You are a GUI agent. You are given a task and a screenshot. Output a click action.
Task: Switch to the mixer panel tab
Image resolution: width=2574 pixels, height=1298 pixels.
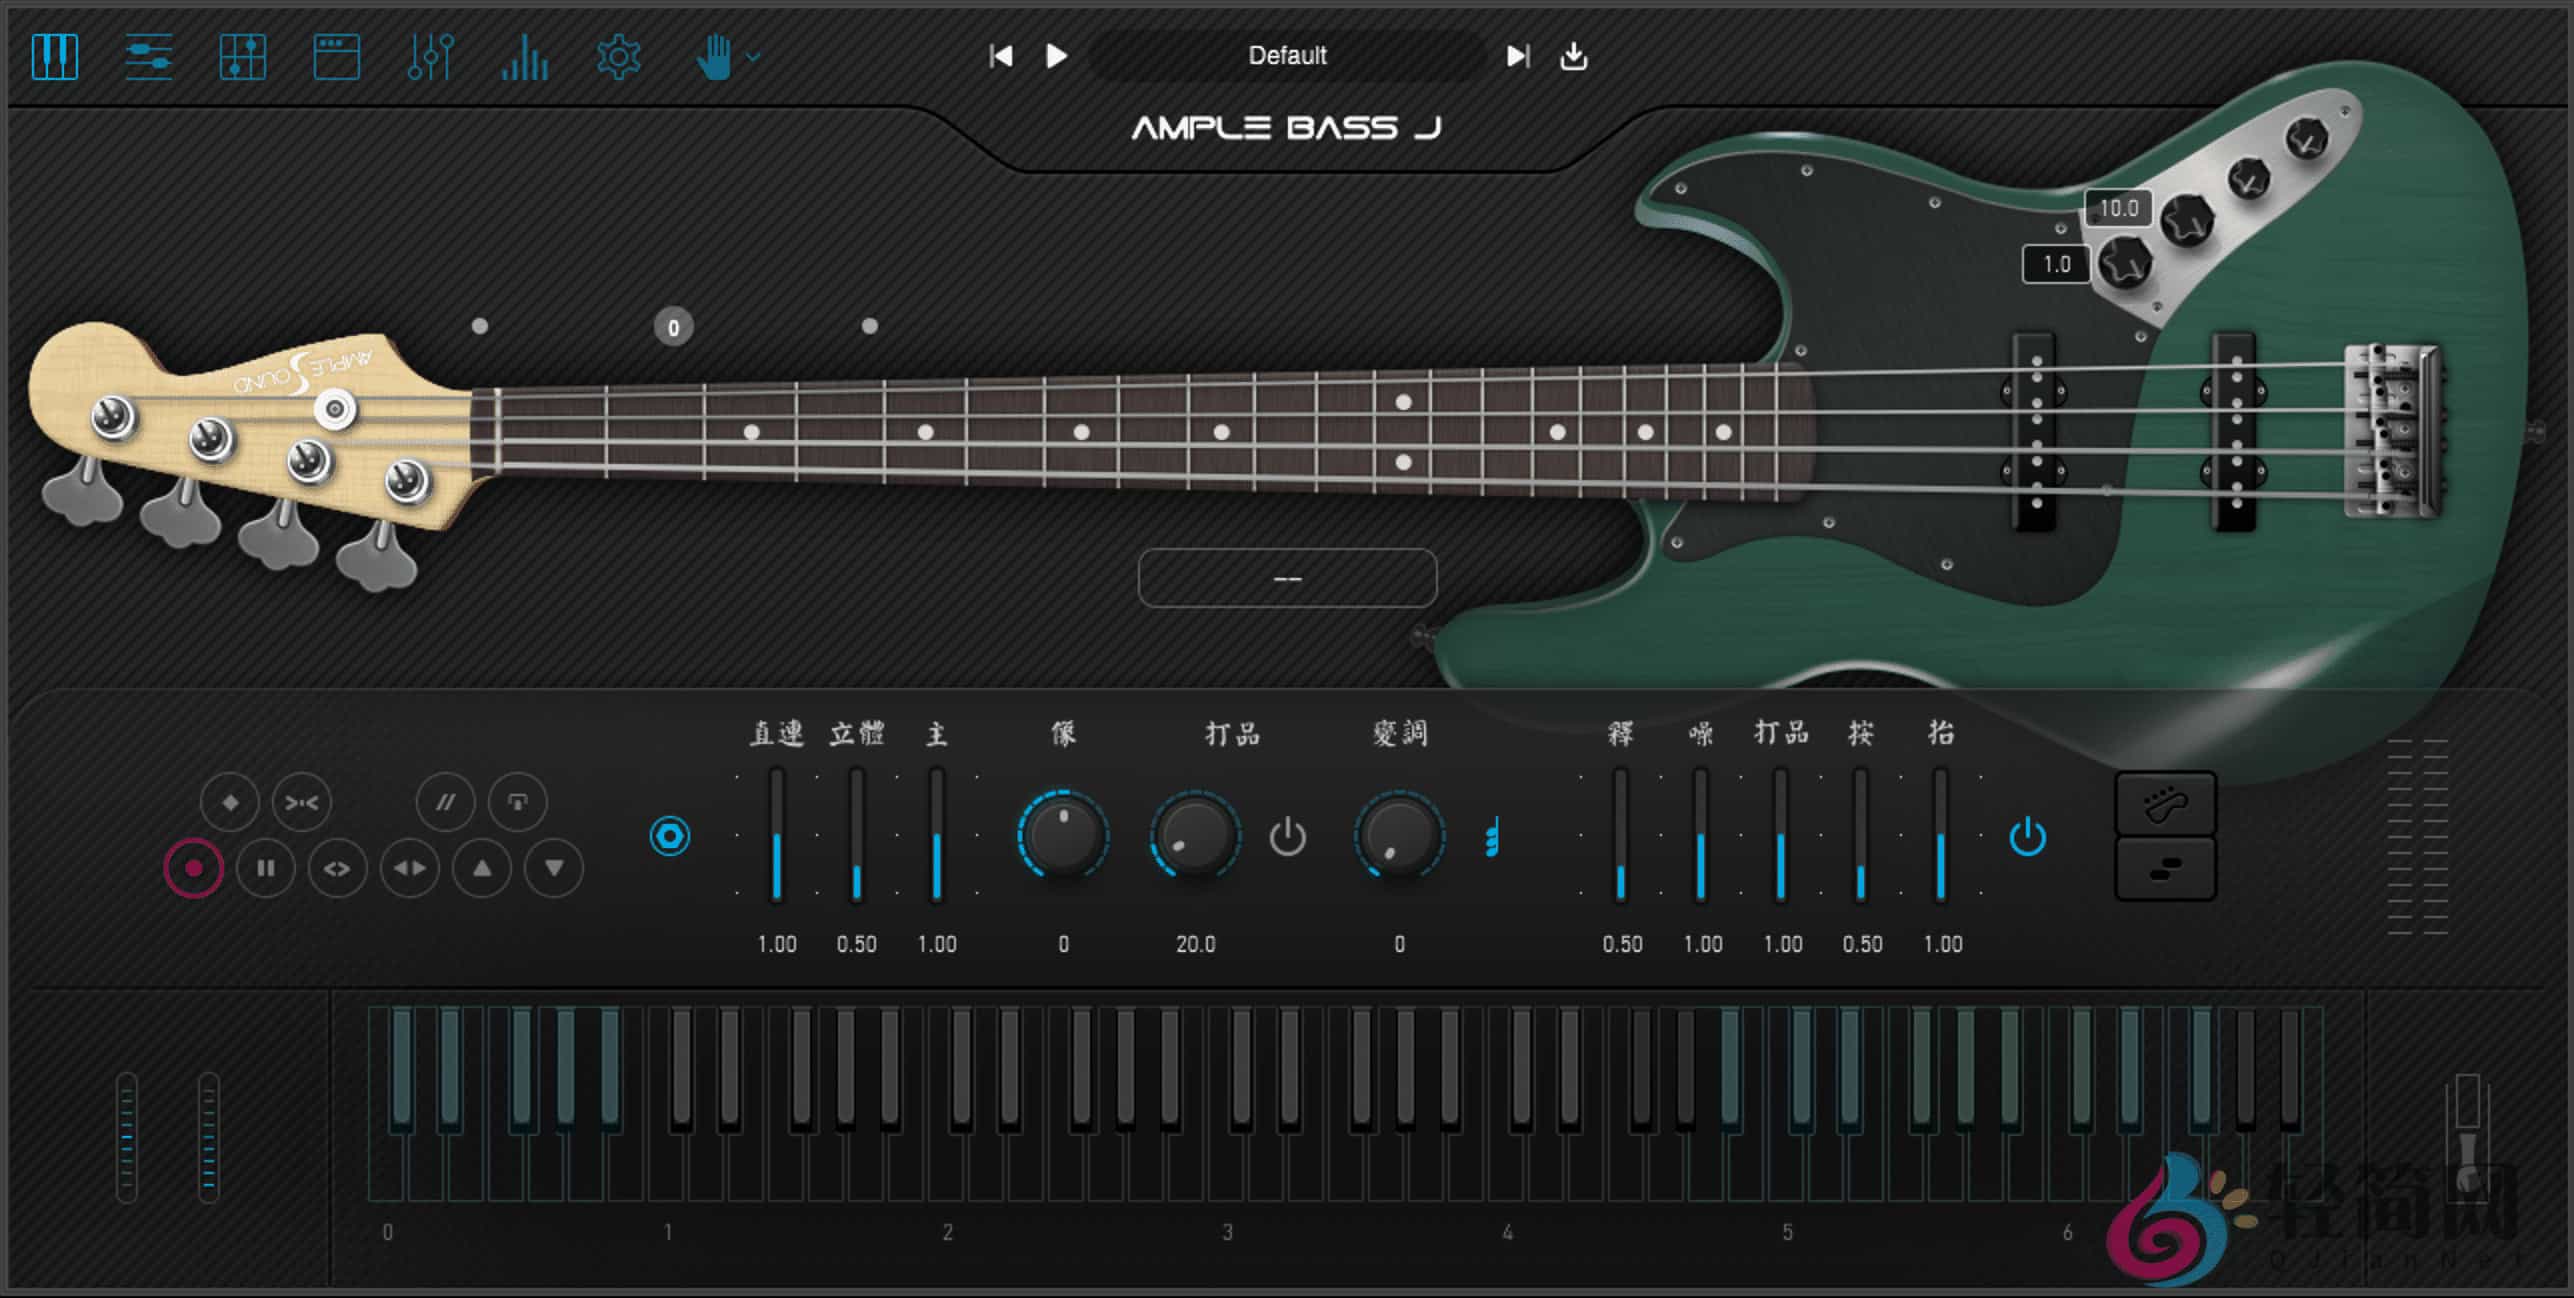coord(148,57)
